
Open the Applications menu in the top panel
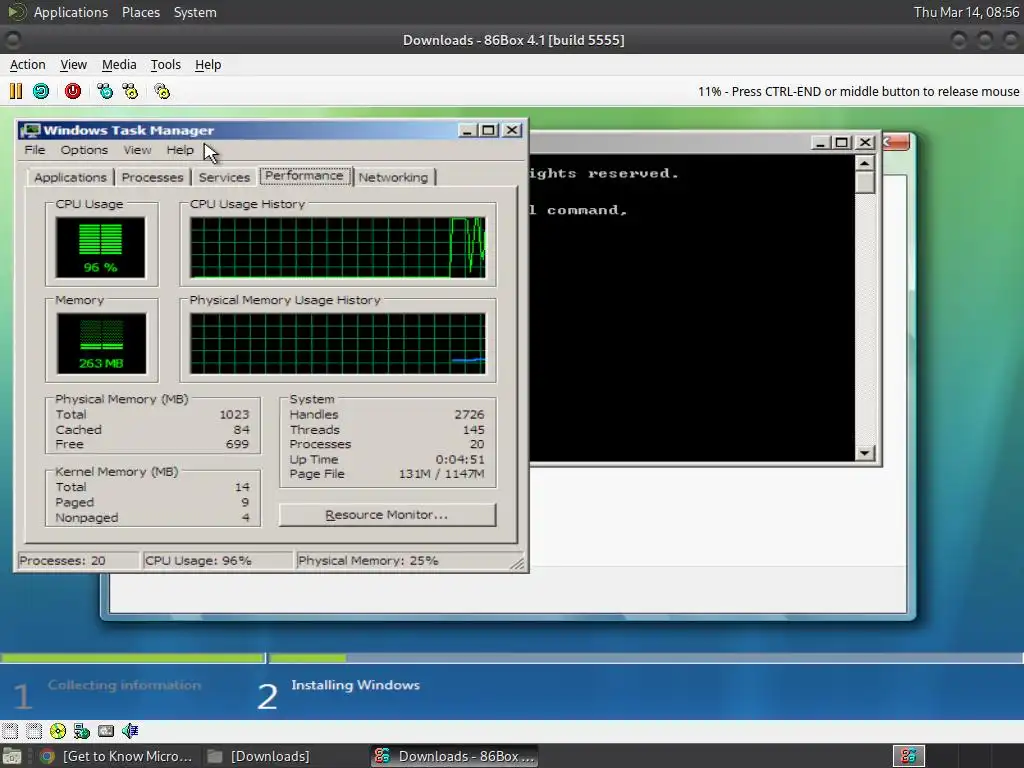point(71,12)
